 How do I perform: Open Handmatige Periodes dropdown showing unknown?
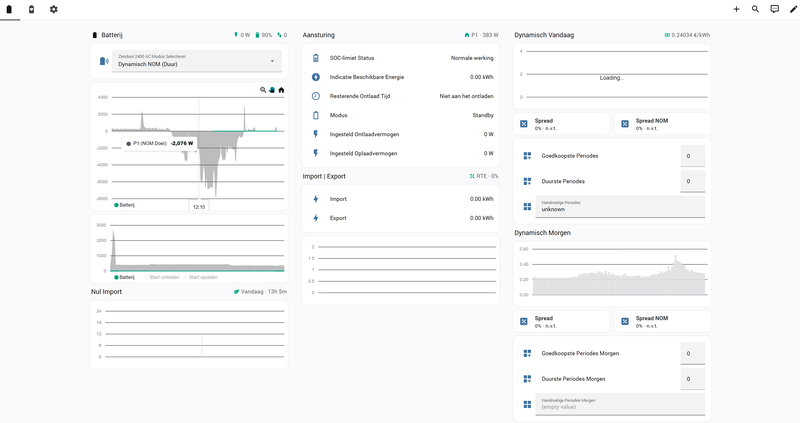point(620,207)
